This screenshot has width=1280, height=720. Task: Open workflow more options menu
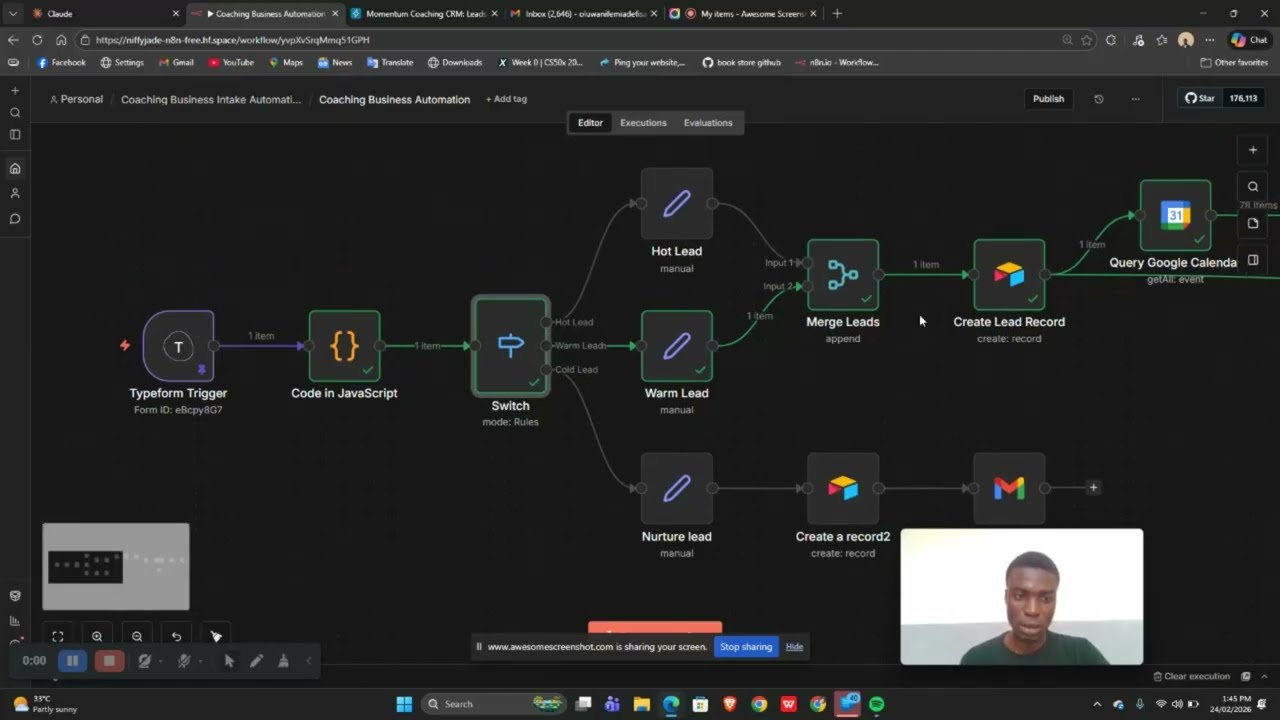point(1135,99)
